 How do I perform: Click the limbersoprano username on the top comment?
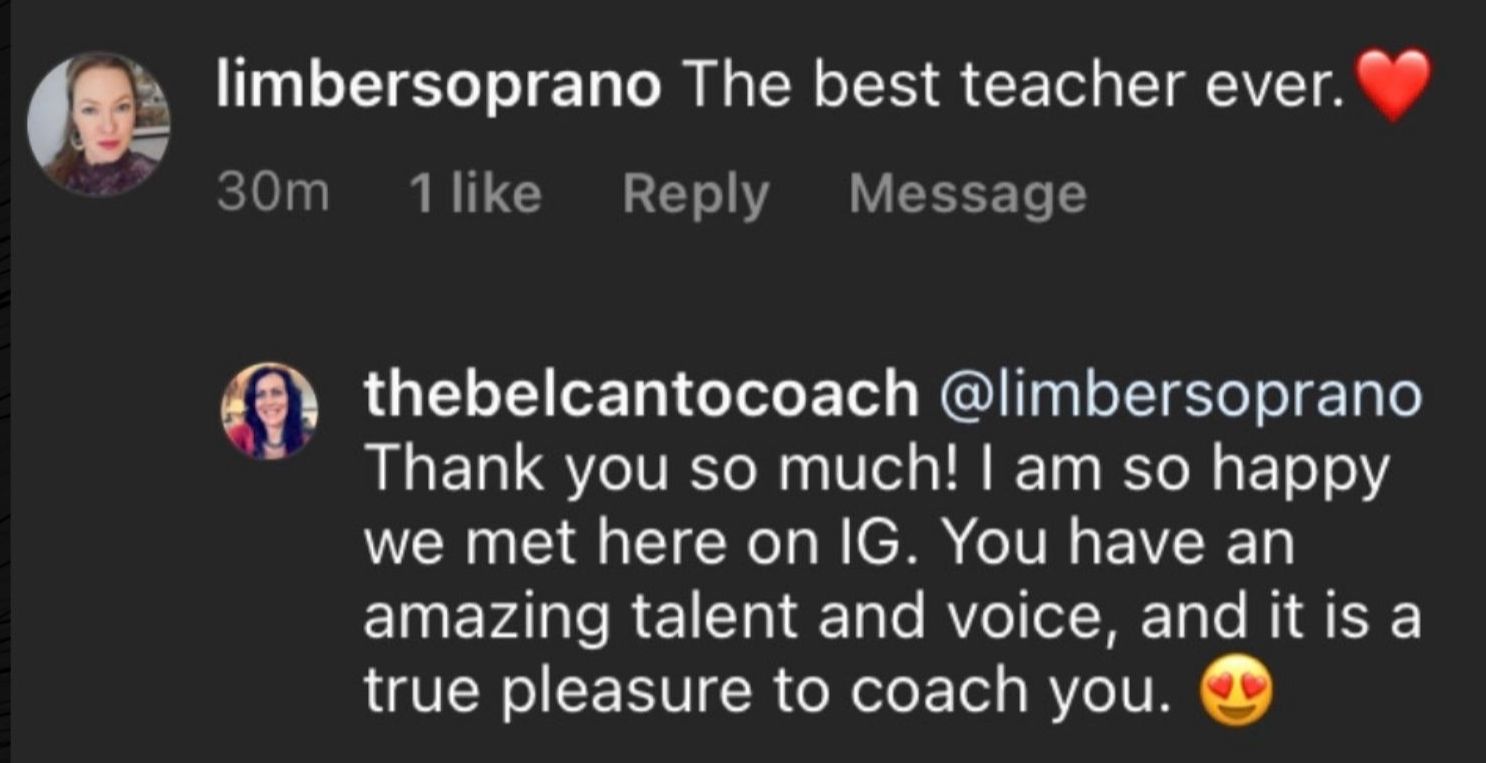[x=438, y=87]
